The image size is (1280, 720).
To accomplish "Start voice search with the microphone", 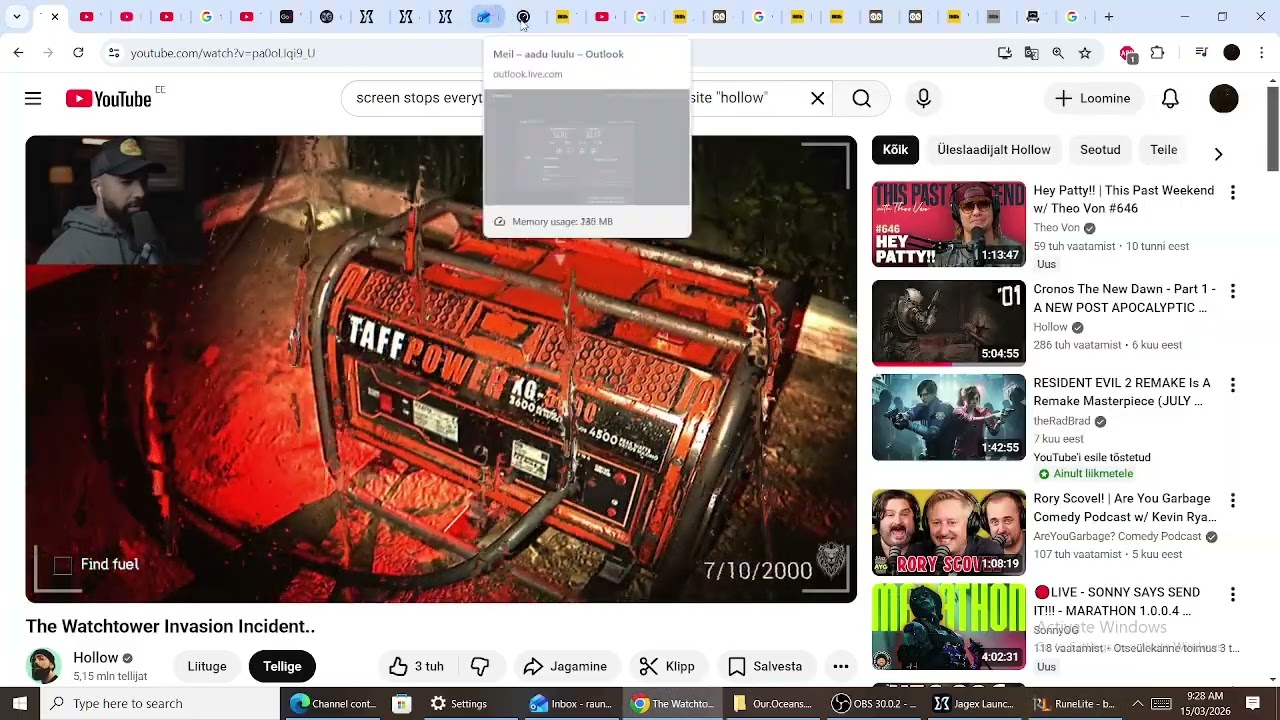I will coord(923,98).
